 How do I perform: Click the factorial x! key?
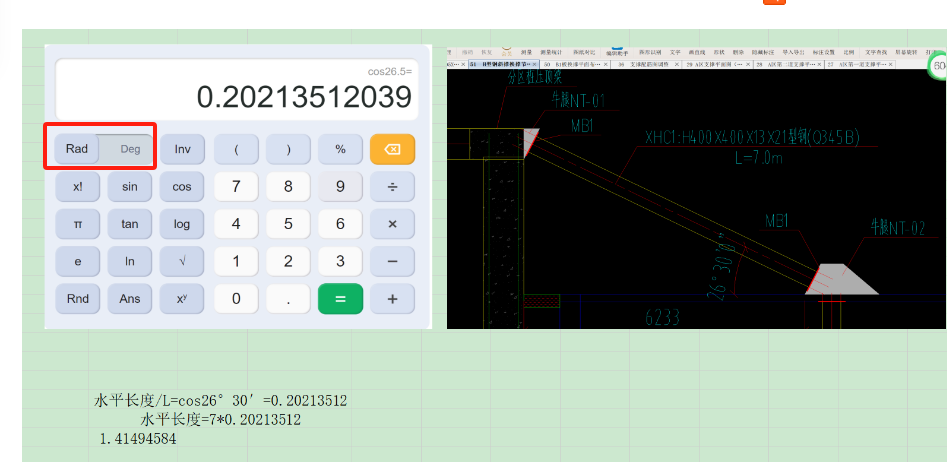(78, 187)
